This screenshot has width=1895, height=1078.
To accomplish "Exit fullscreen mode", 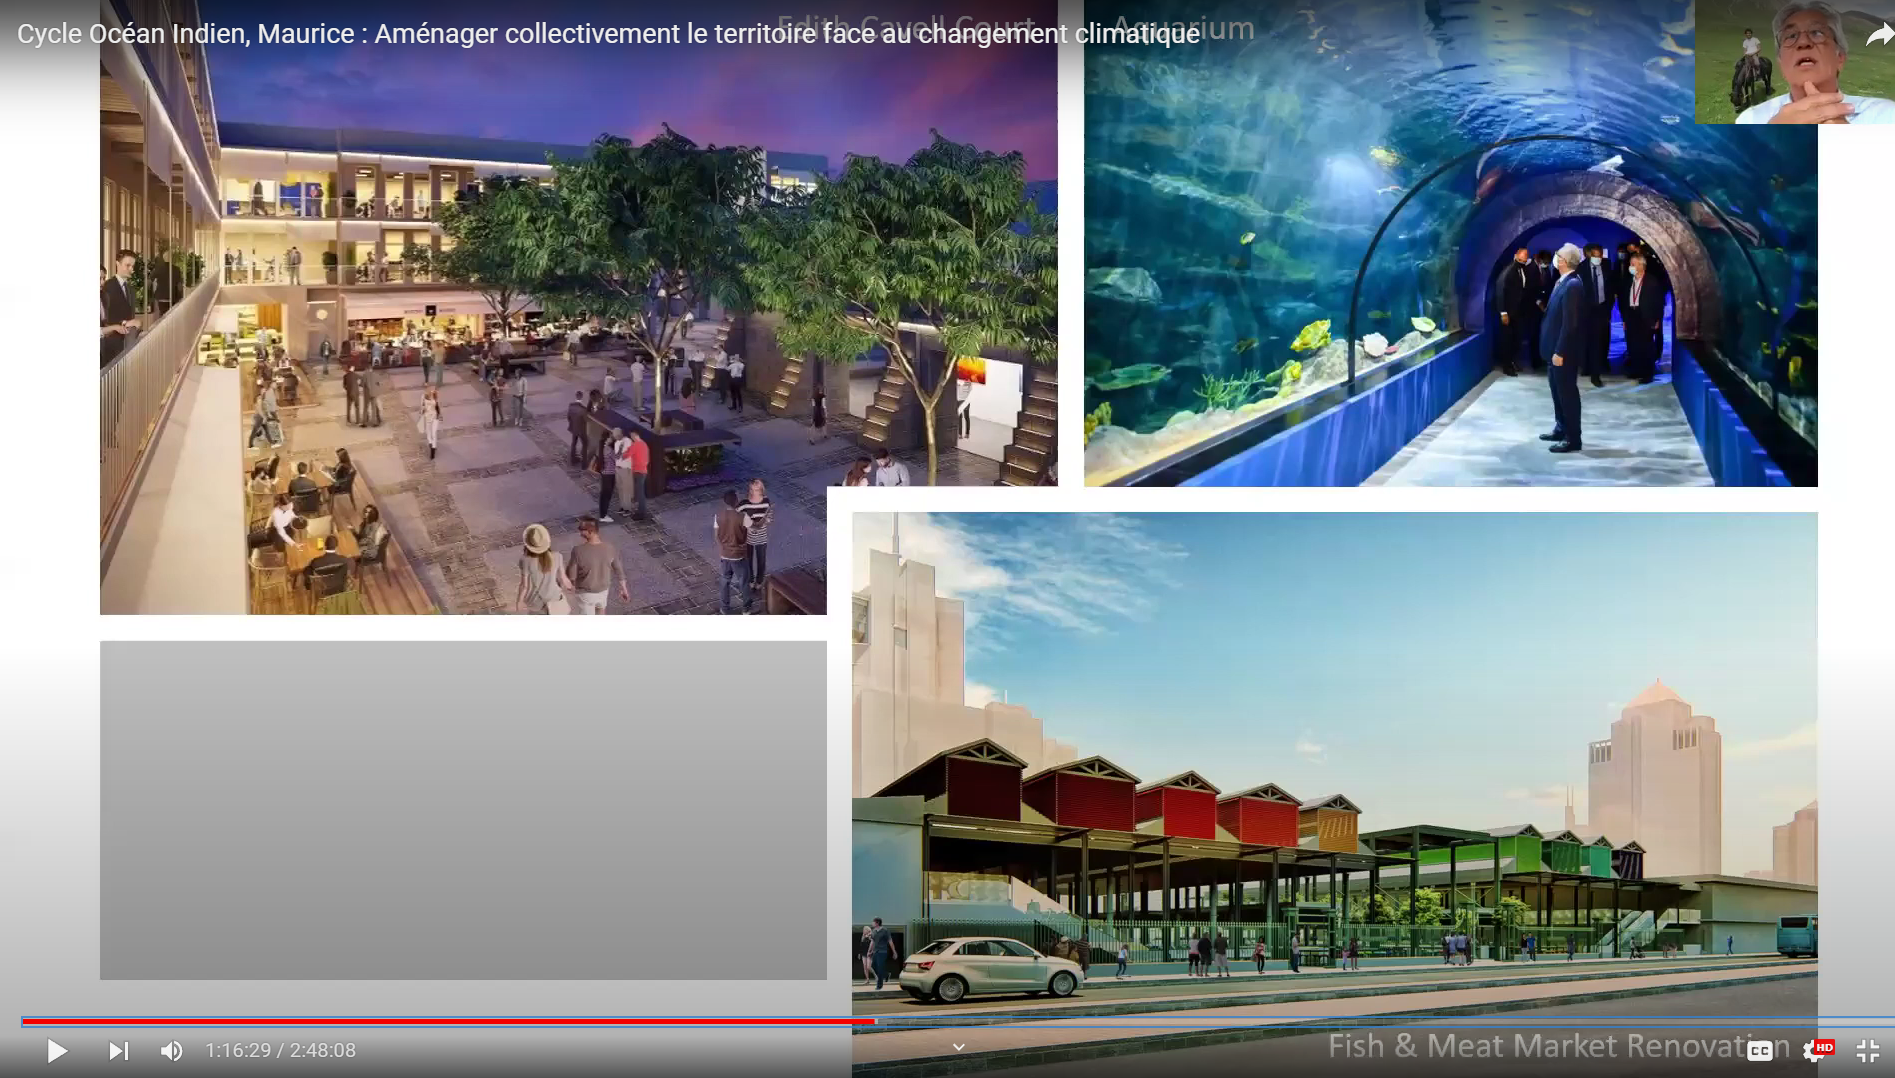I will pyautogui.click(x=1868, y=1051).
